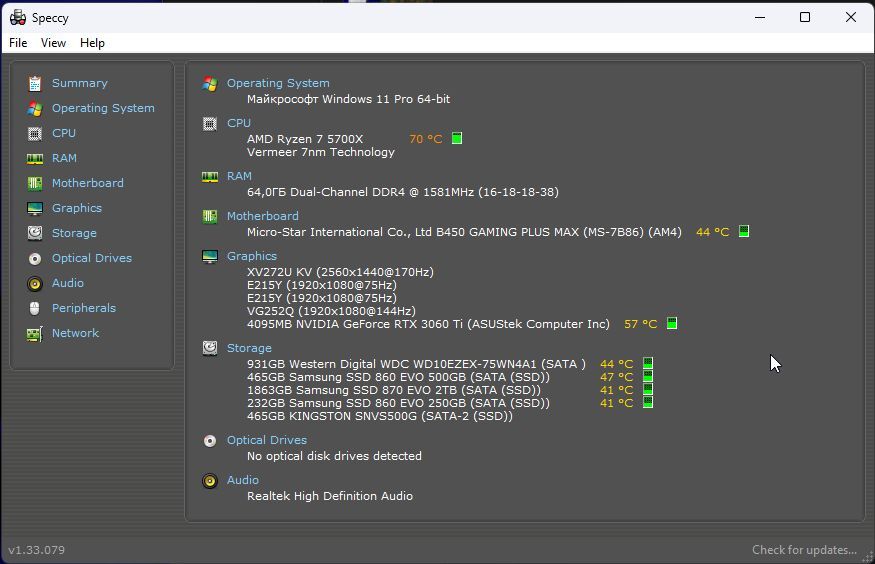This screenshot has height=564, width=875.
Task: Click the CPU temperature reading 70 °C
Action: (426, 139)
